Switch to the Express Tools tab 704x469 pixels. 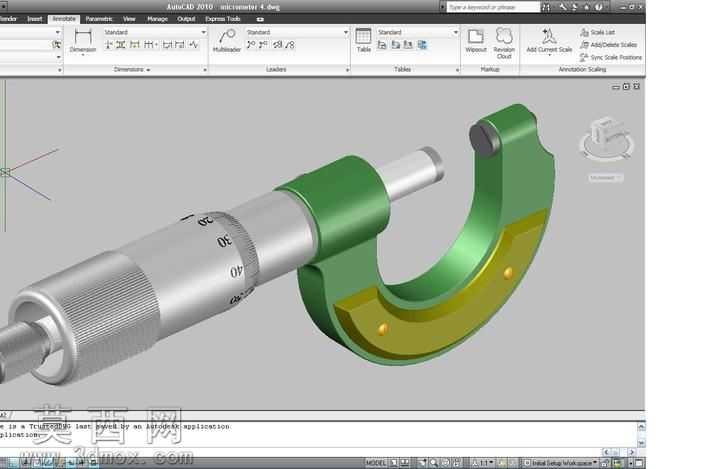(x=223, y=19)
